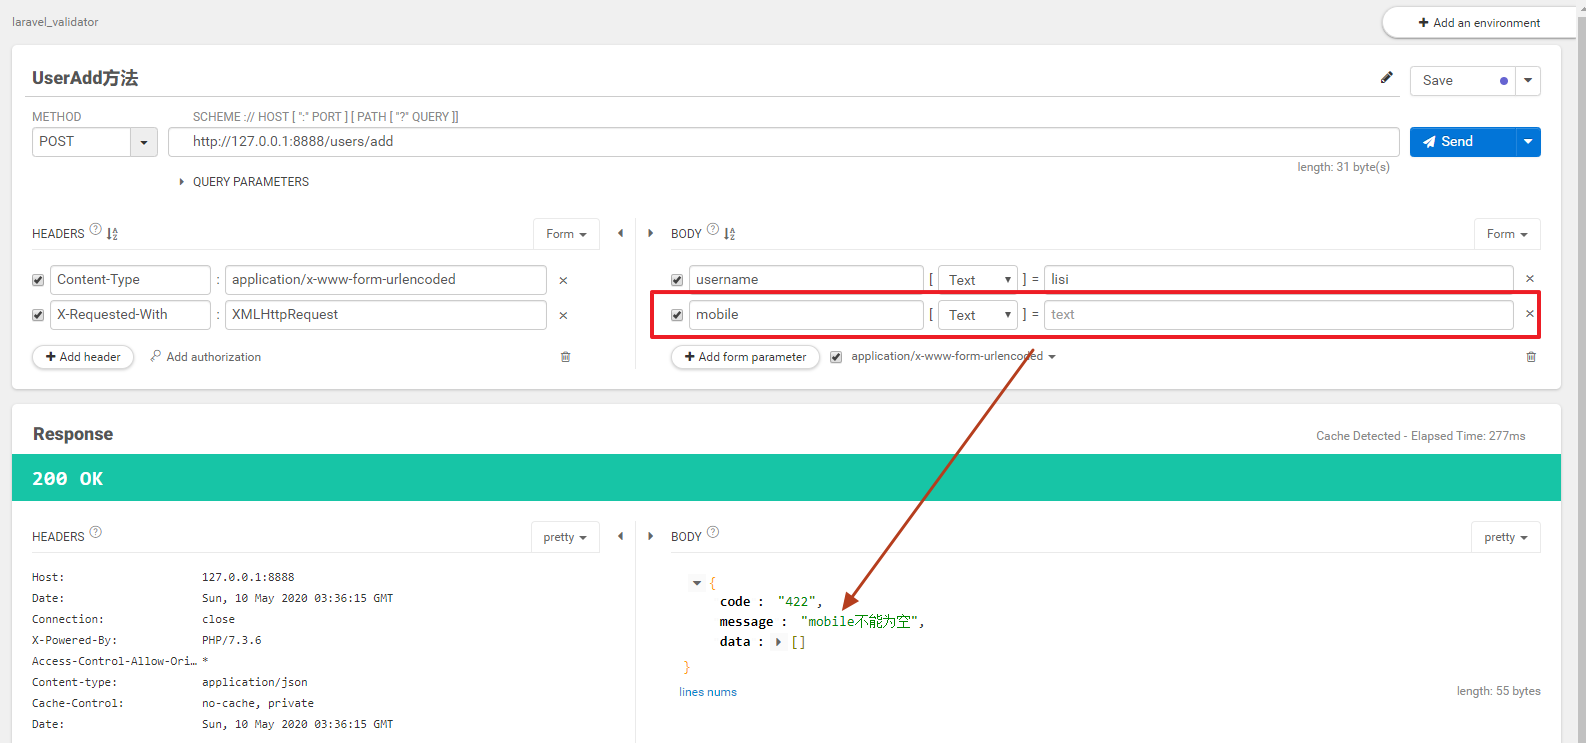Image resolution: width=1586 pixels, height=743 pixels.
Task: Click the sort icon next to HEADERS label
Action: coord(112,234)
